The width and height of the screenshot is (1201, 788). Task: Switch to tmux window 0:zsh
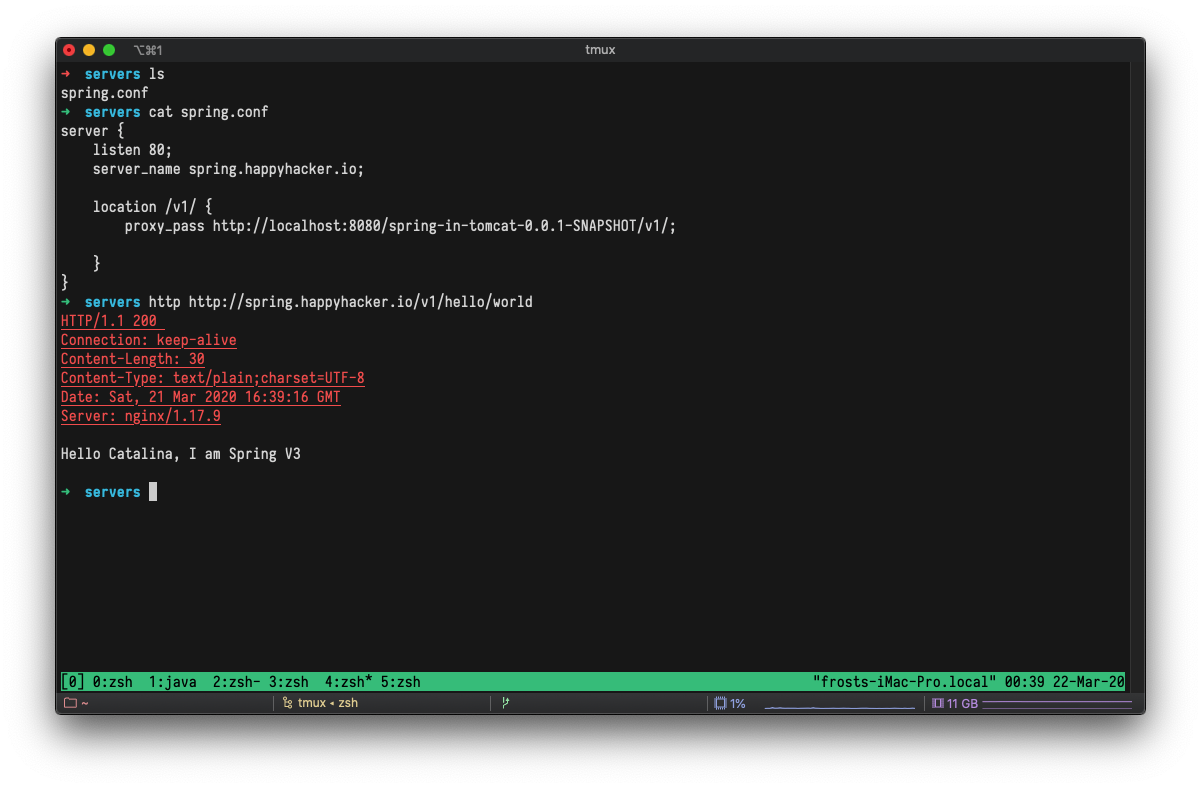(113, 682)
